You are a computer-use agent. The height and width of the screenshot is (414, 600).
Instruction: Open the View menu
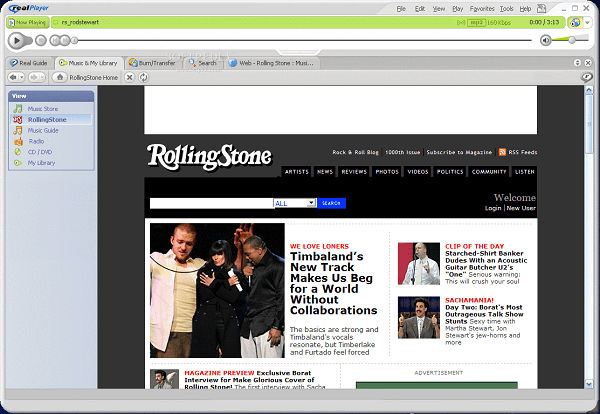[439, 8]
